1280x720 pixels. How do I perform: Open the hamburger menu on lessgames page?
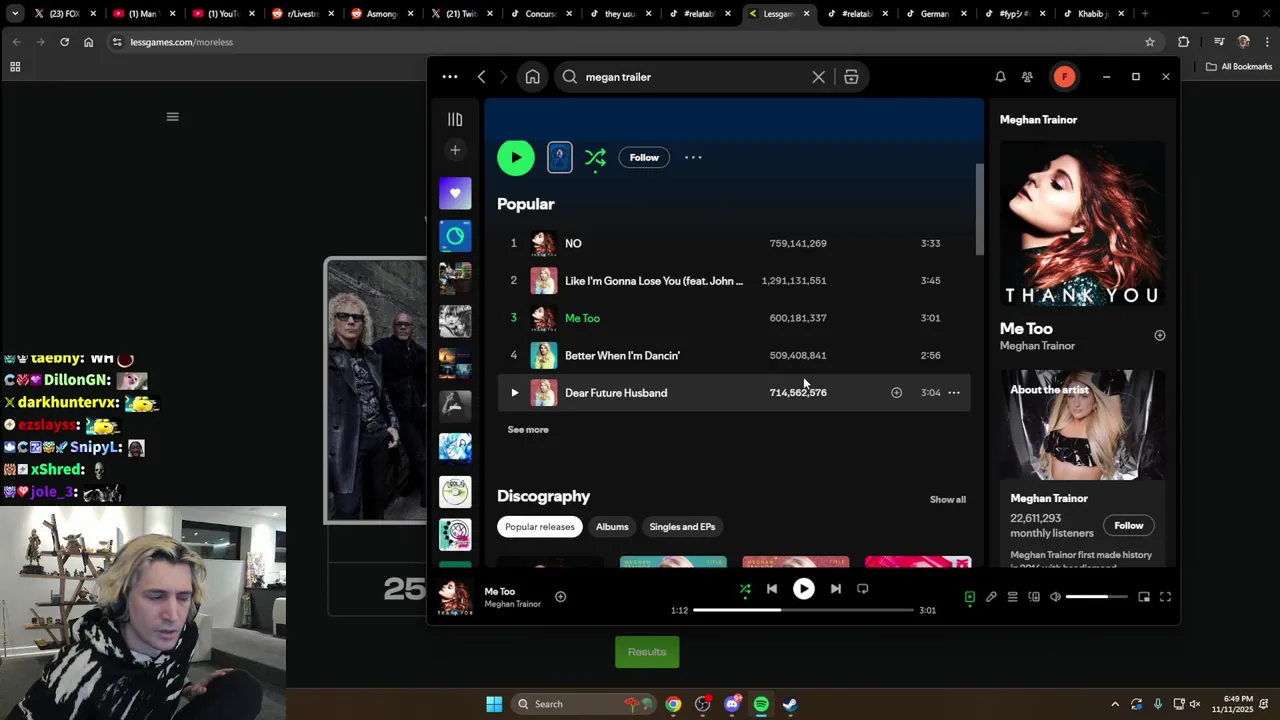172,117
